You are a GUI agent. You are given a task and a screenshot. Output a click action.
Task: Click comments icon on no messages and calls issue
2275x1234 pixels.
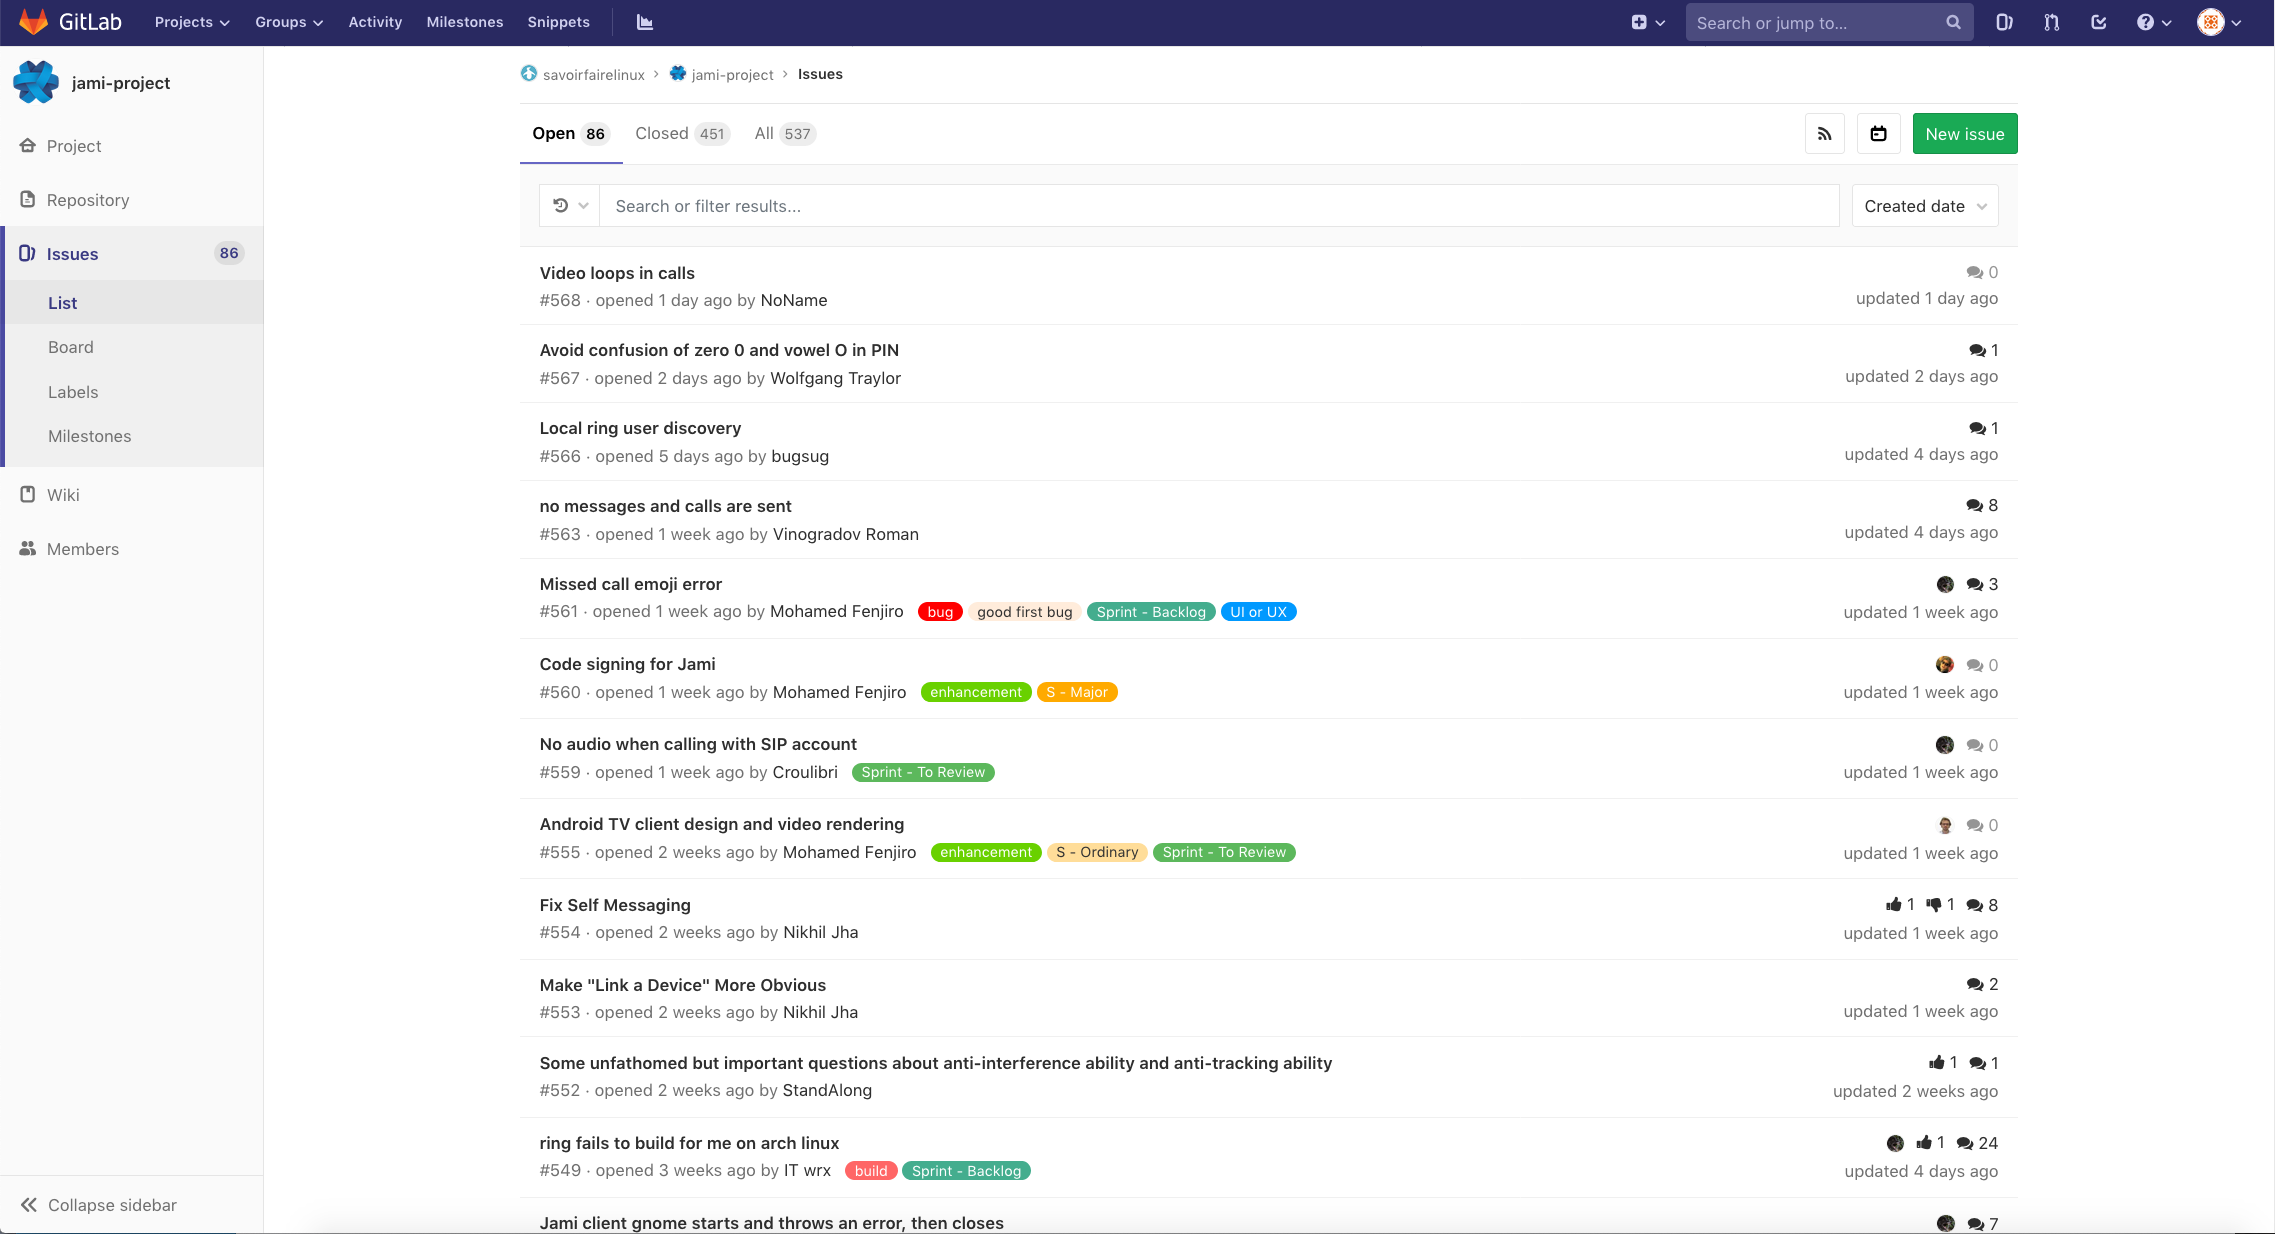click(1974, 506)
